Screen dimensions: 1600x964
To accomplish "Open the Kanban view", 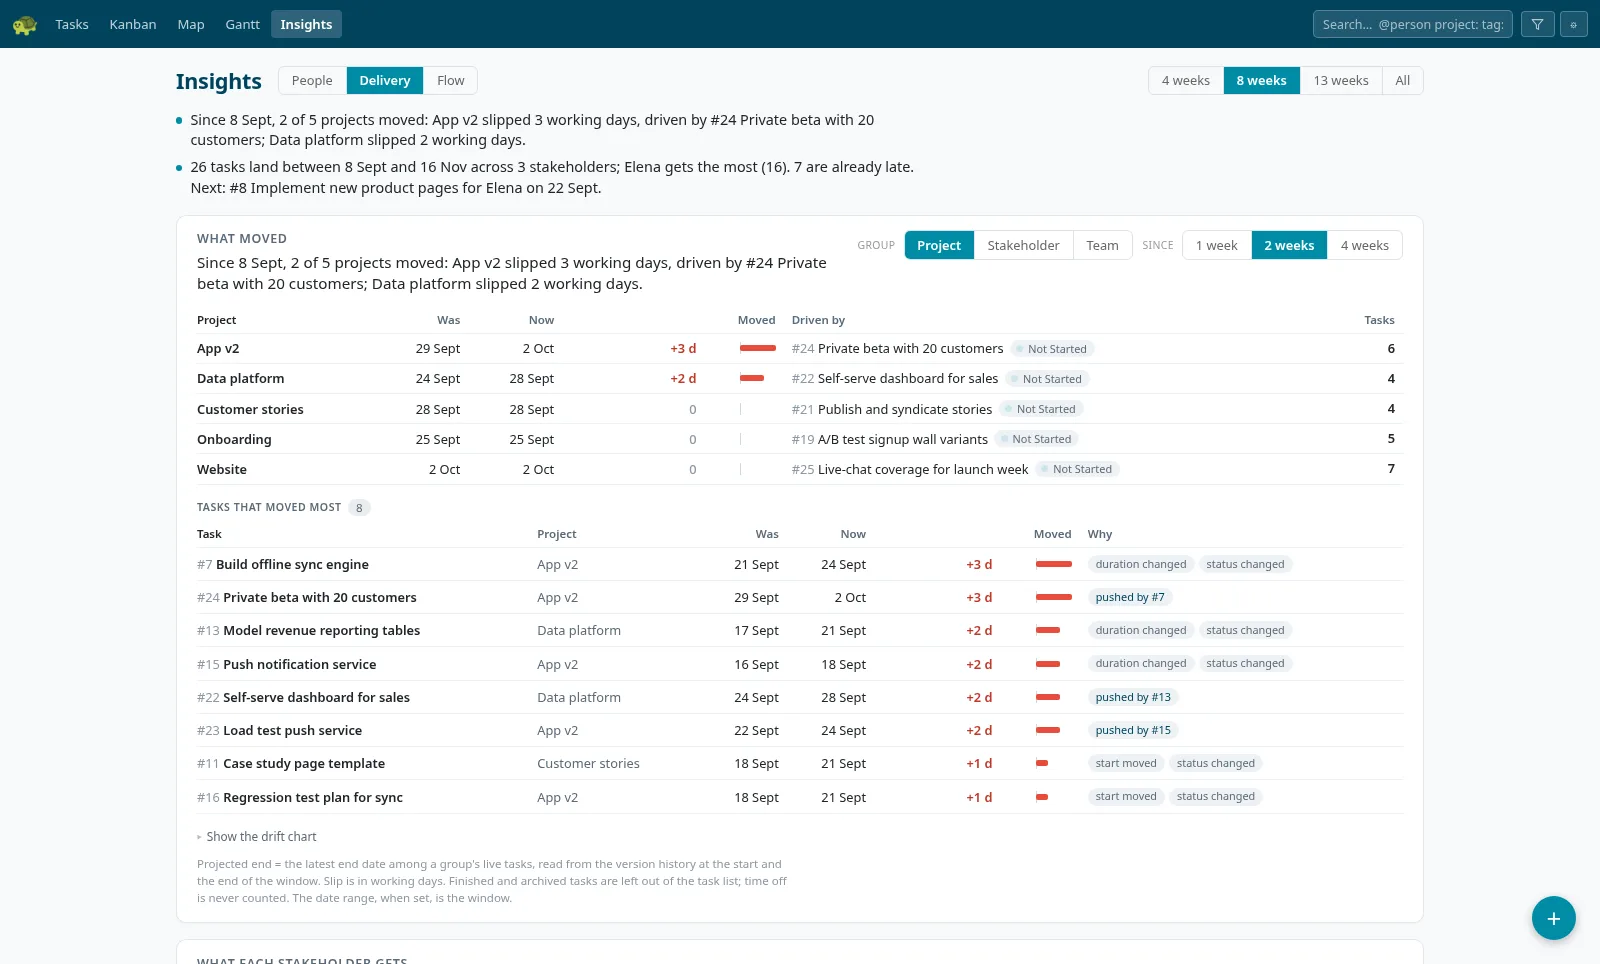I will (133, 24).
